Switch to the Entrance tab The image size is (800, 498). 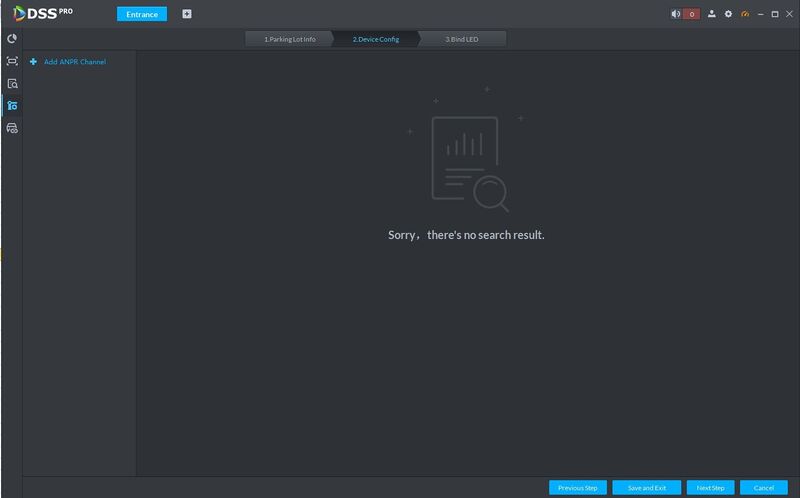click(142, 14)
